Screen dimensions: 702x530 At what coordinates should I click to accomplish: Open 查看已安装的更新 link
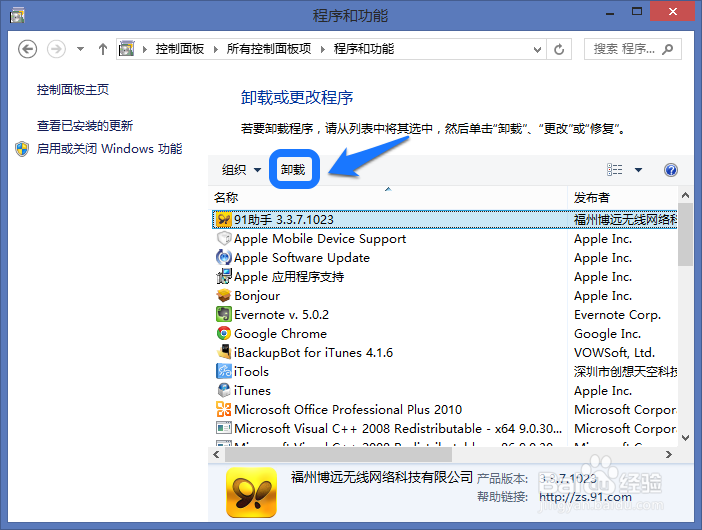pyautogui.click(x=85, y=126)
